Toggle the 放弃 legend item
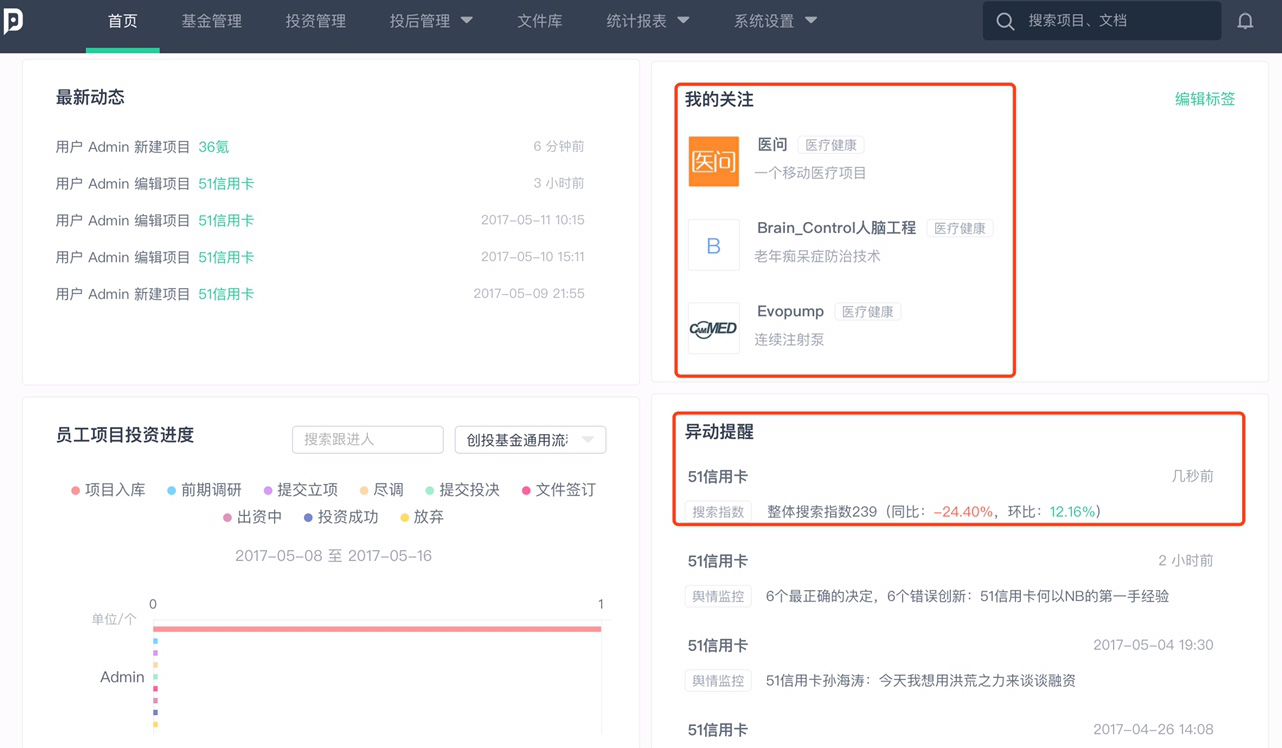 tap(421, 517)
